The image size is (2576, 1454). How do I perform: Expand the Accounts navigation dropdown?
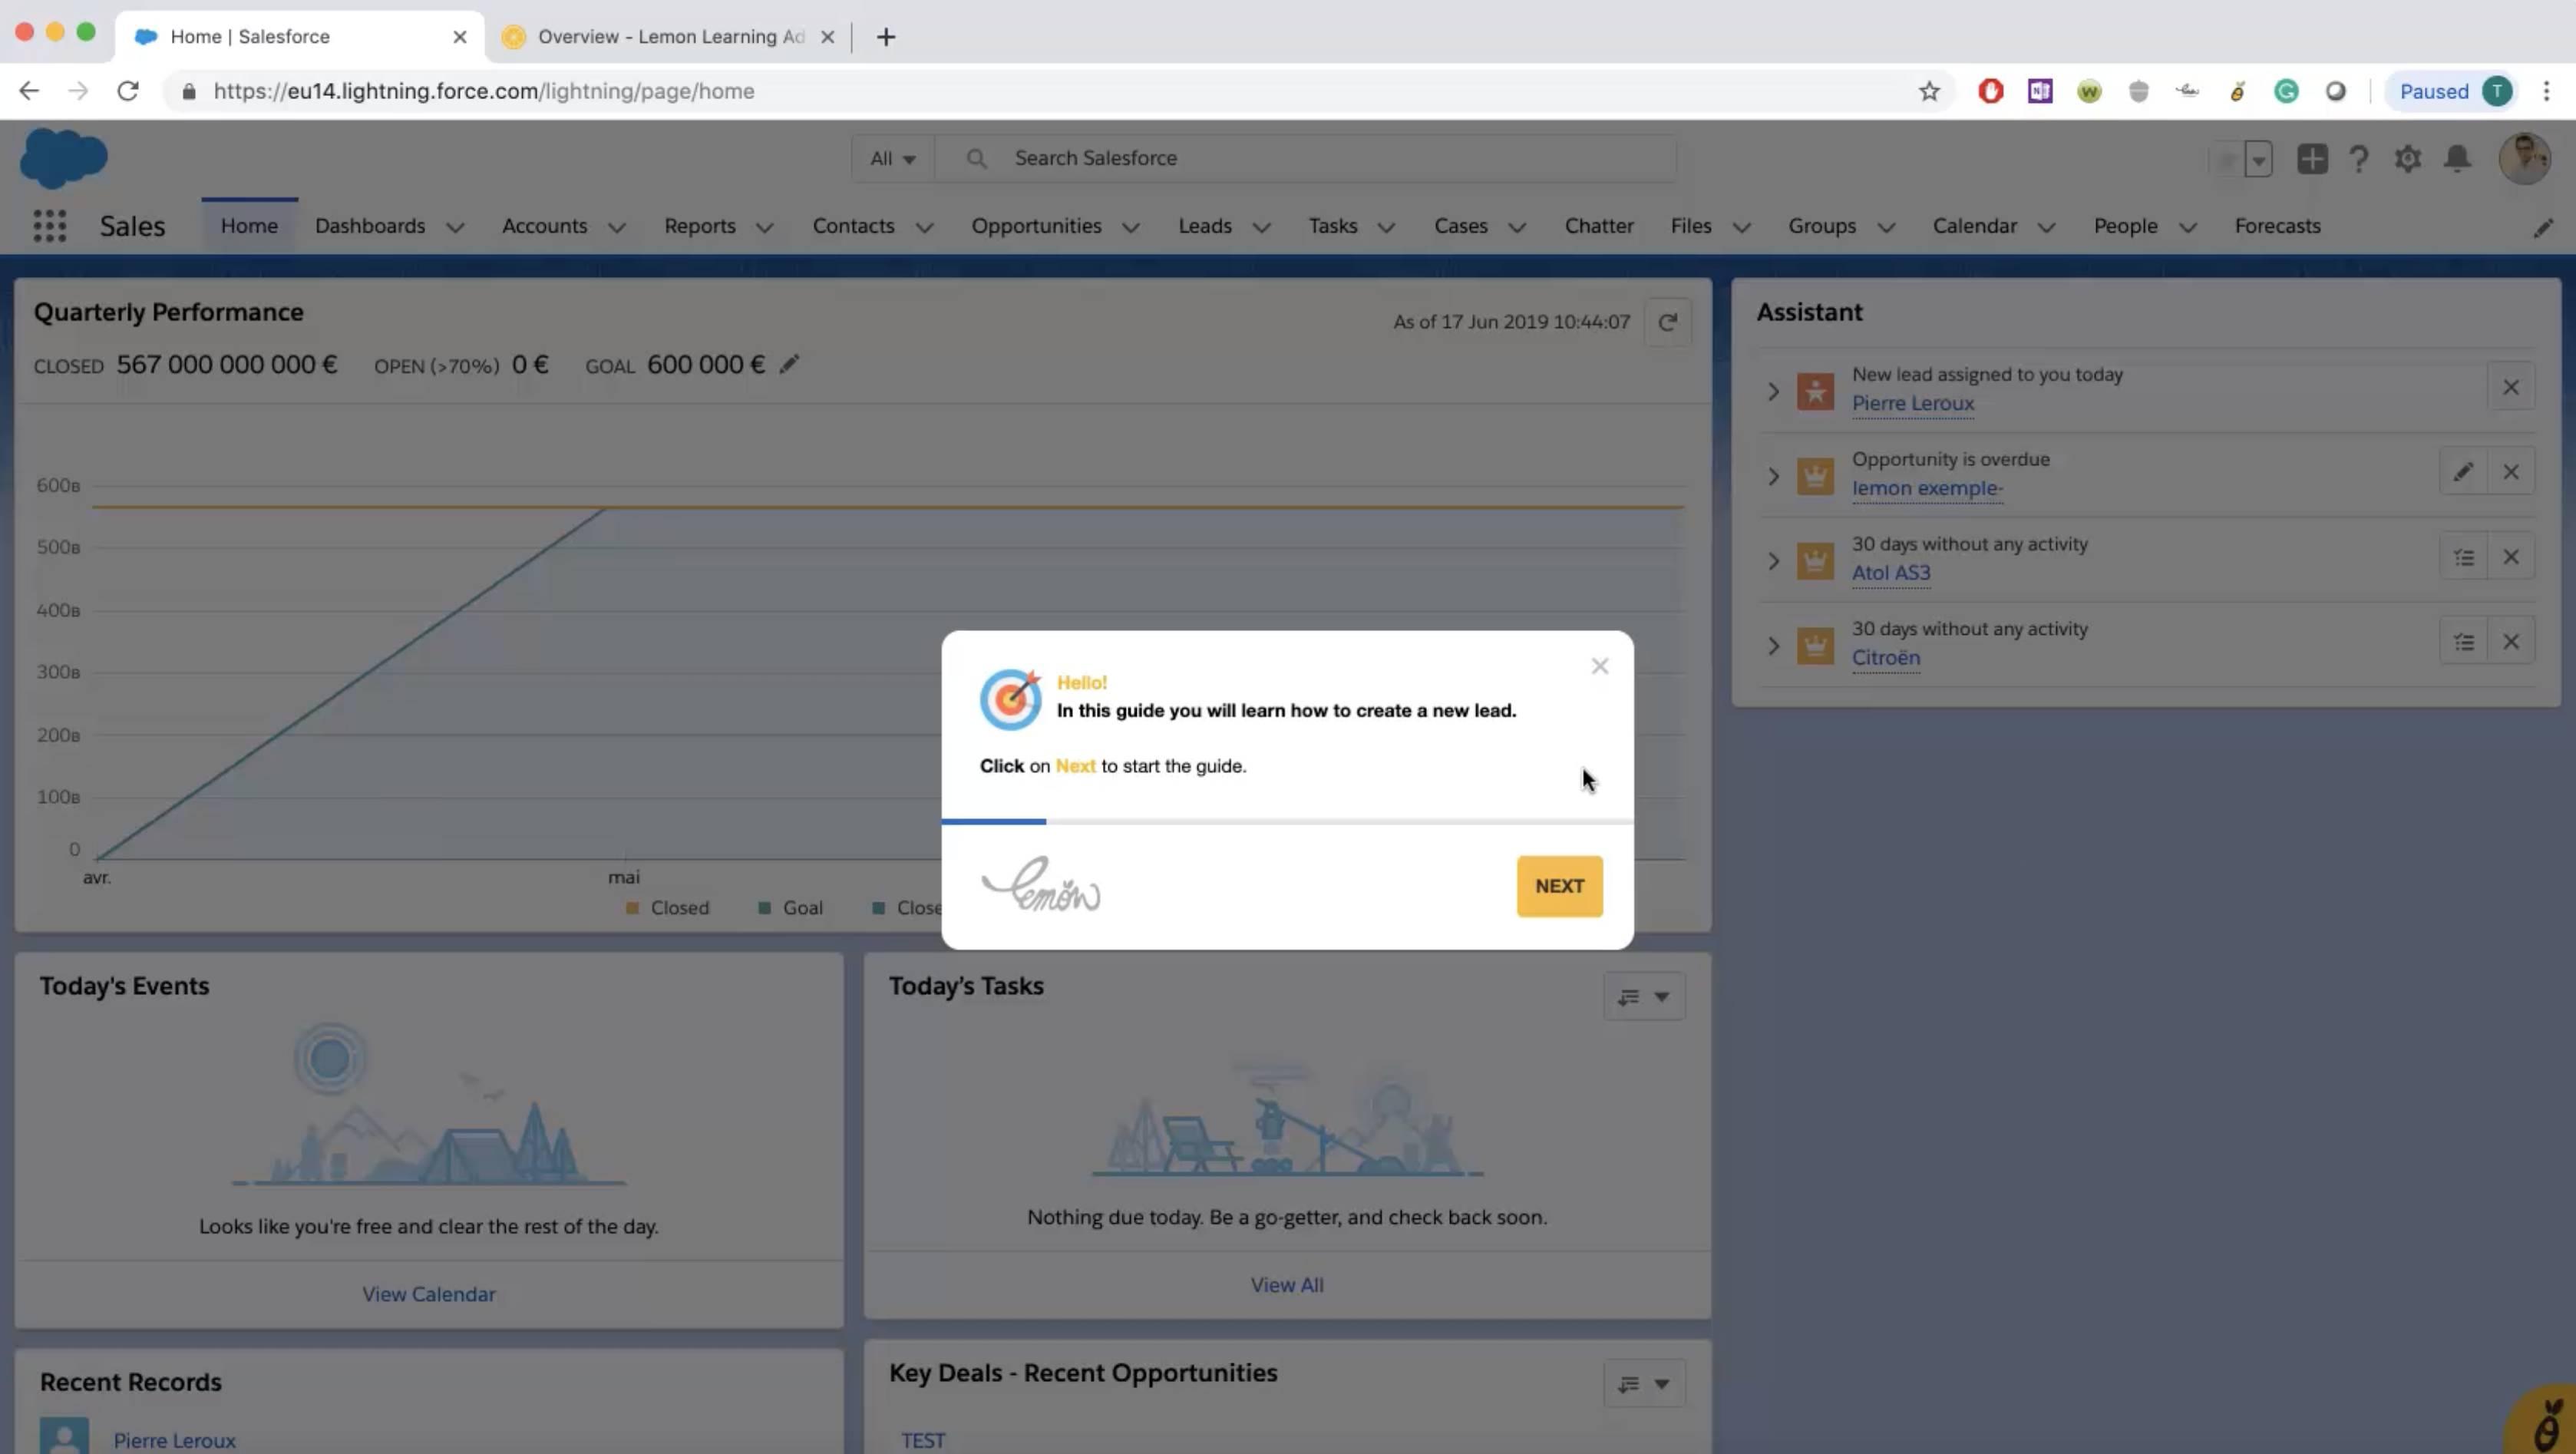(616, 226)
